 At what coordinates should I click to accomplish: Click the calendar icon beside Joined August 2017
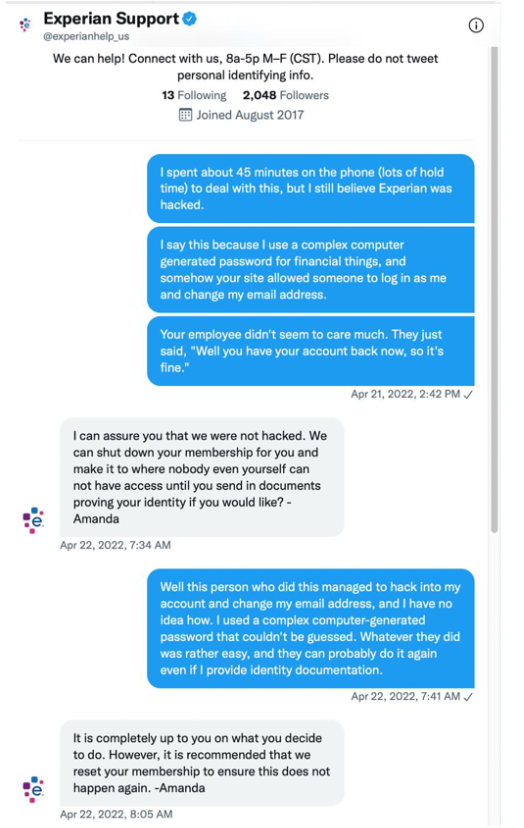point(185,115)
